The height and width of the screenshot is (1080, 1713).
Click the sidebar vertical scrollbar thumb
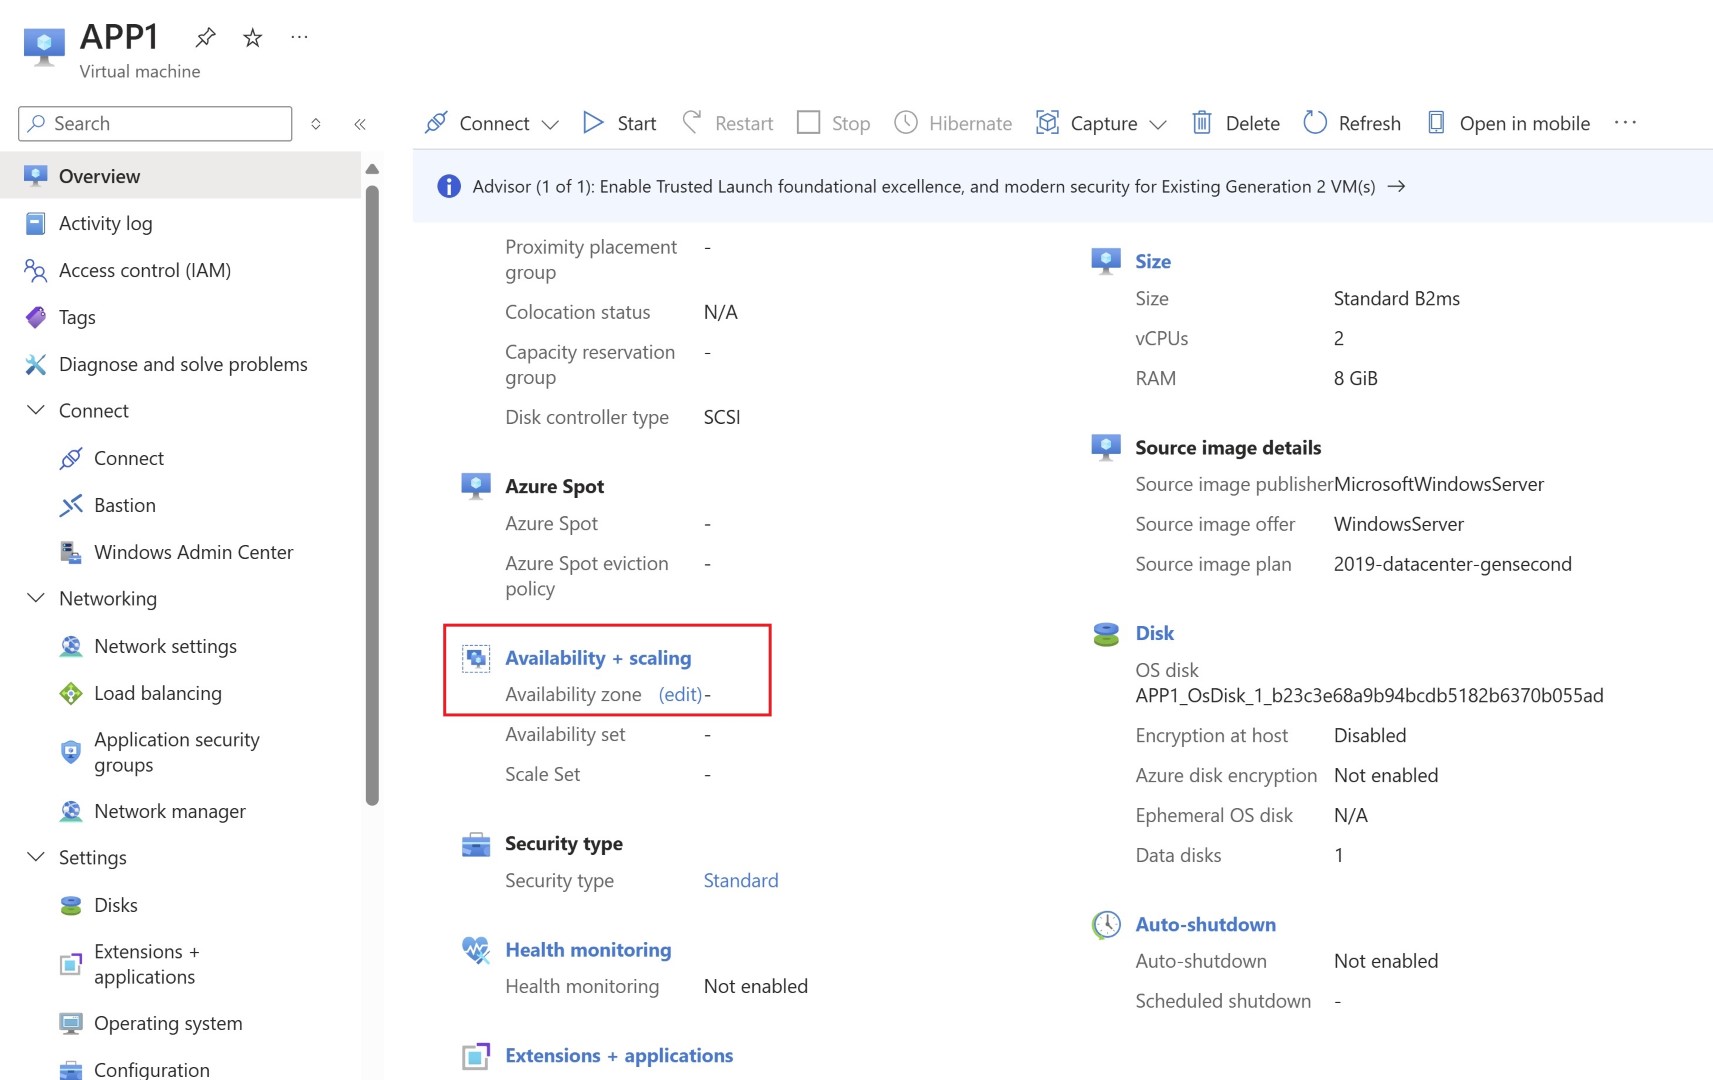(372, 495)
